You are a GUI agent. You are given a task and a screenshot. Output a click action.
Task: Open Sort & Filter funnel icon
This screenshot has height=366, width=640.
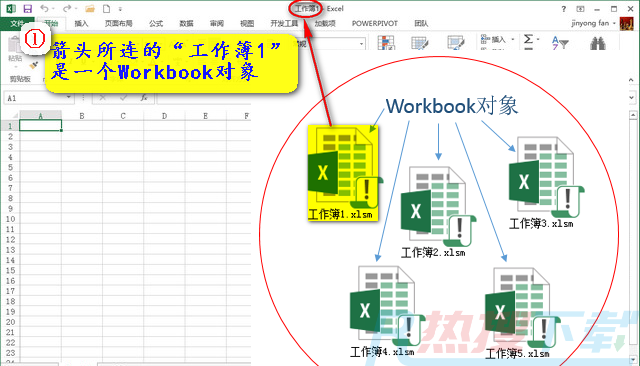[560, 42]
